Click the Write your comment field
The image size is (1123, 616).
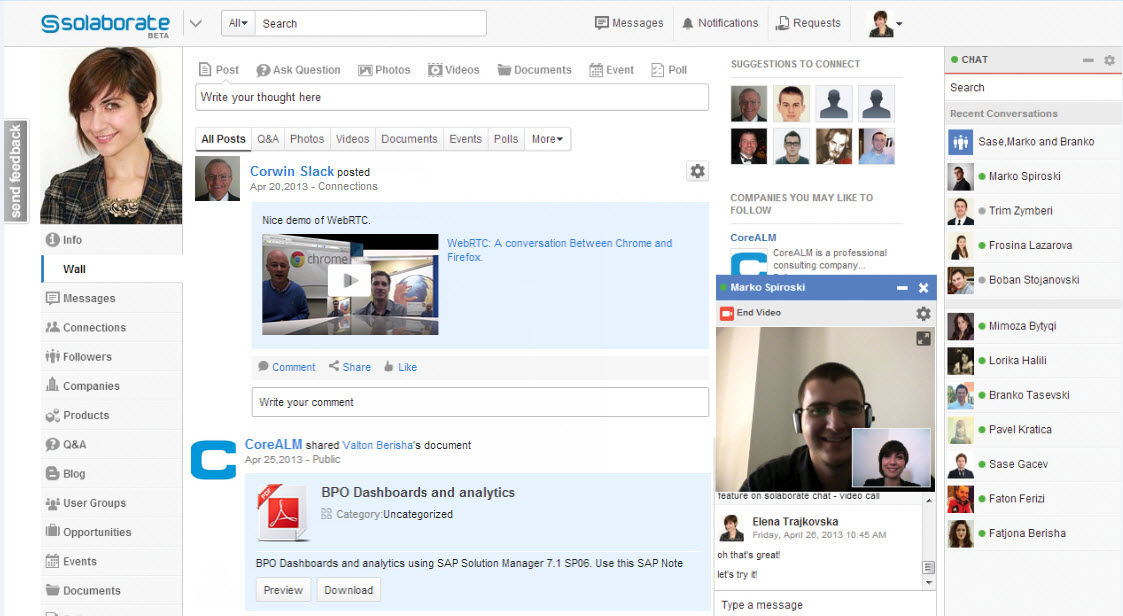pos(480,402)
